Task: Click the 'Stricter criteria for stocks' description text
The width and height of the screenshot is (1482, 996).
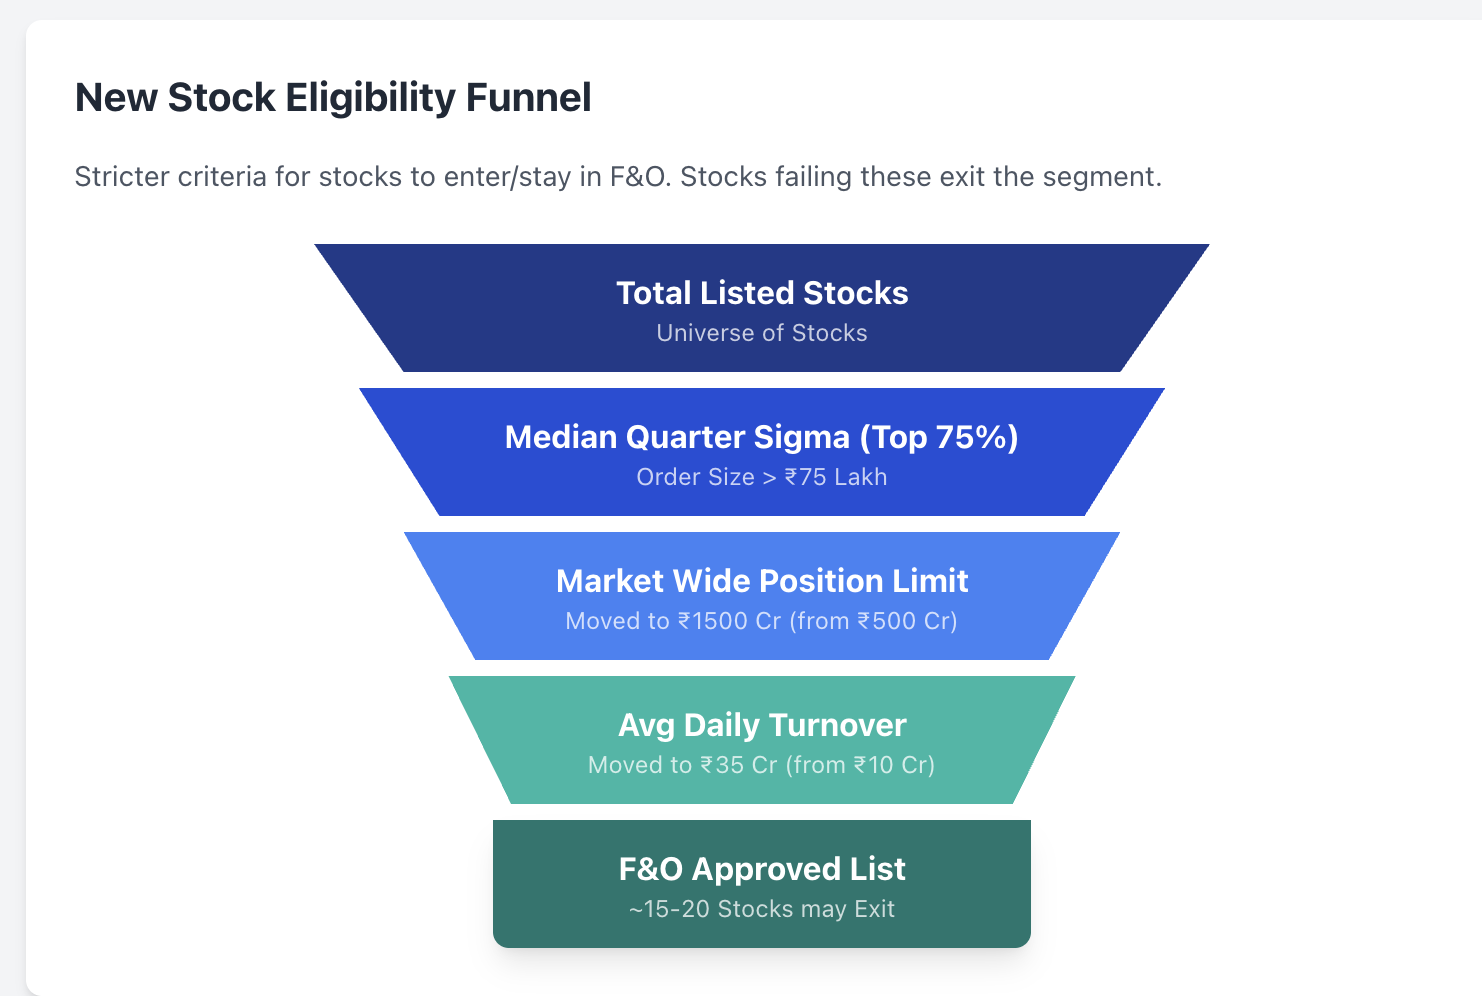Action: (x=618, y=177)
